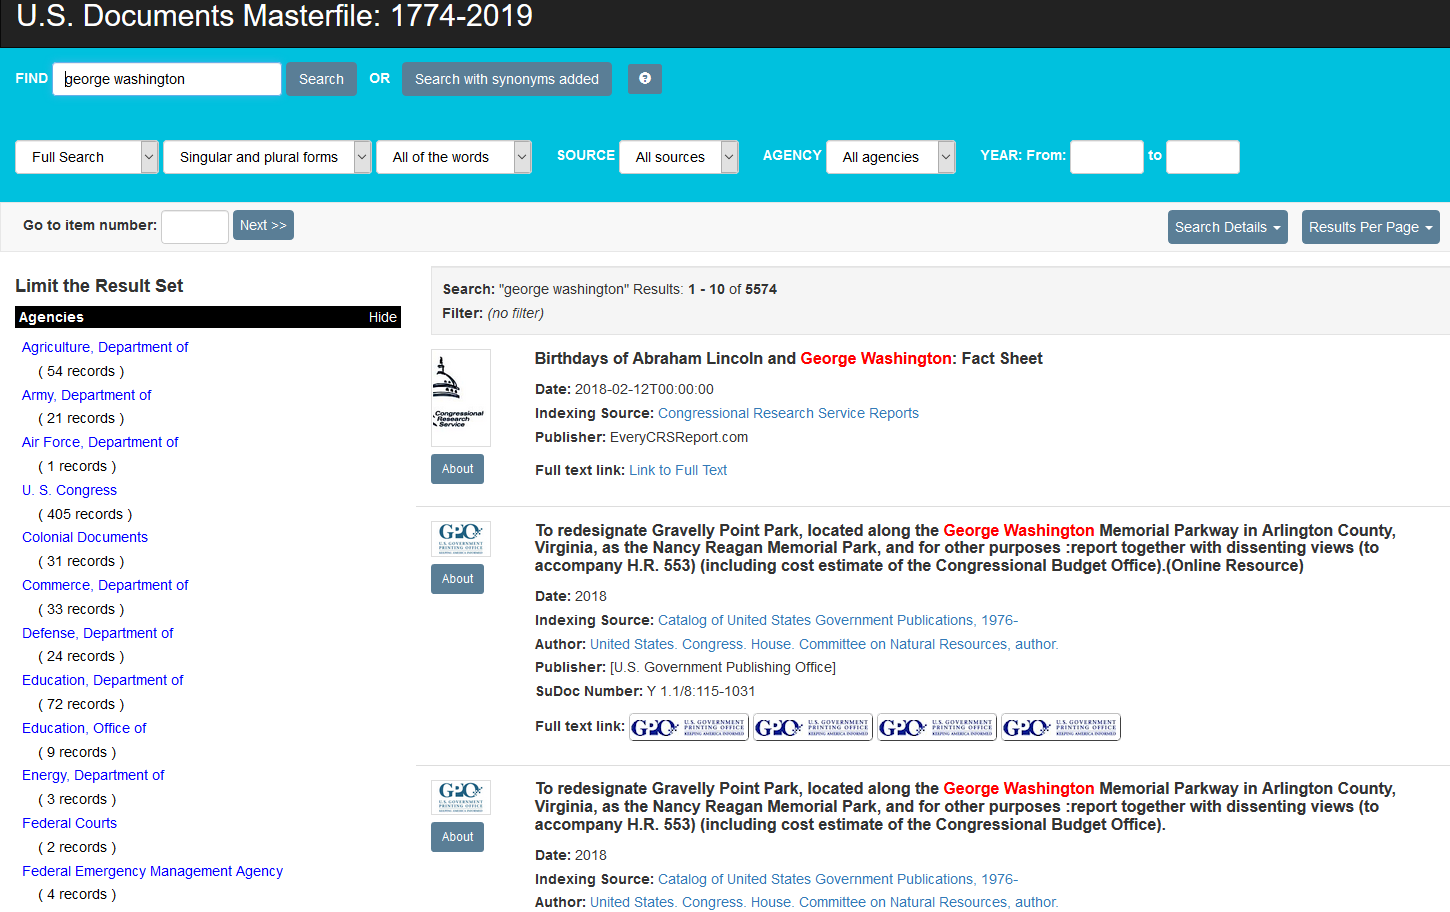The image size is (1450, 912).
Task: Select '54 records' count text
Action: [81, 371]
